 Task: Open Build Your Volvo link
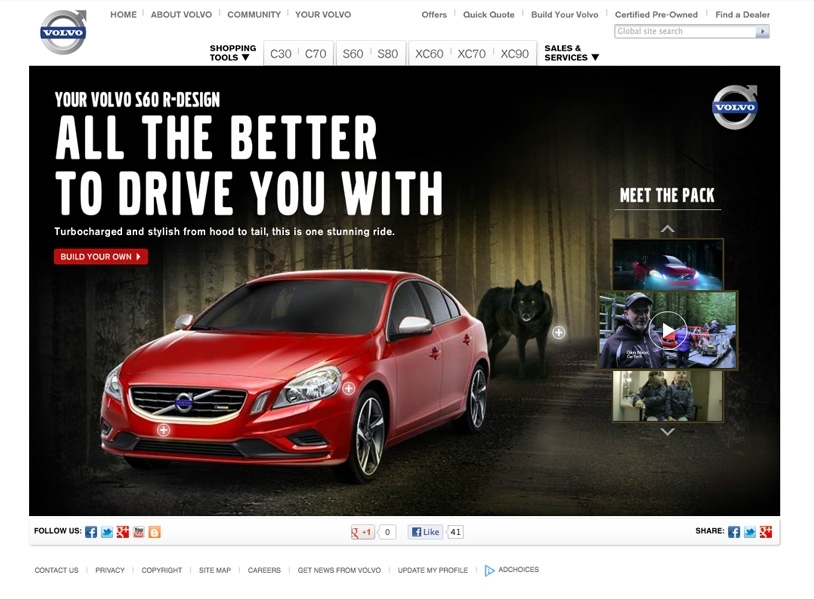coord(564,15)
